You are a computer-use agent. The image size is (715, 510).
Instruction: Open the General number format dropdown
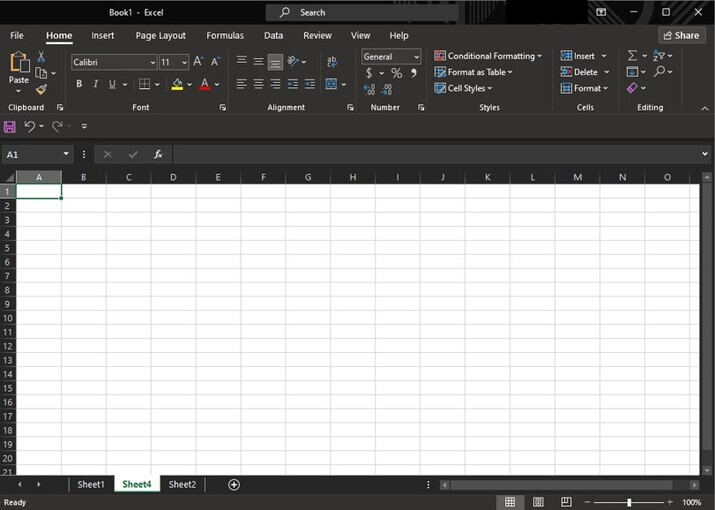(416, 57)
